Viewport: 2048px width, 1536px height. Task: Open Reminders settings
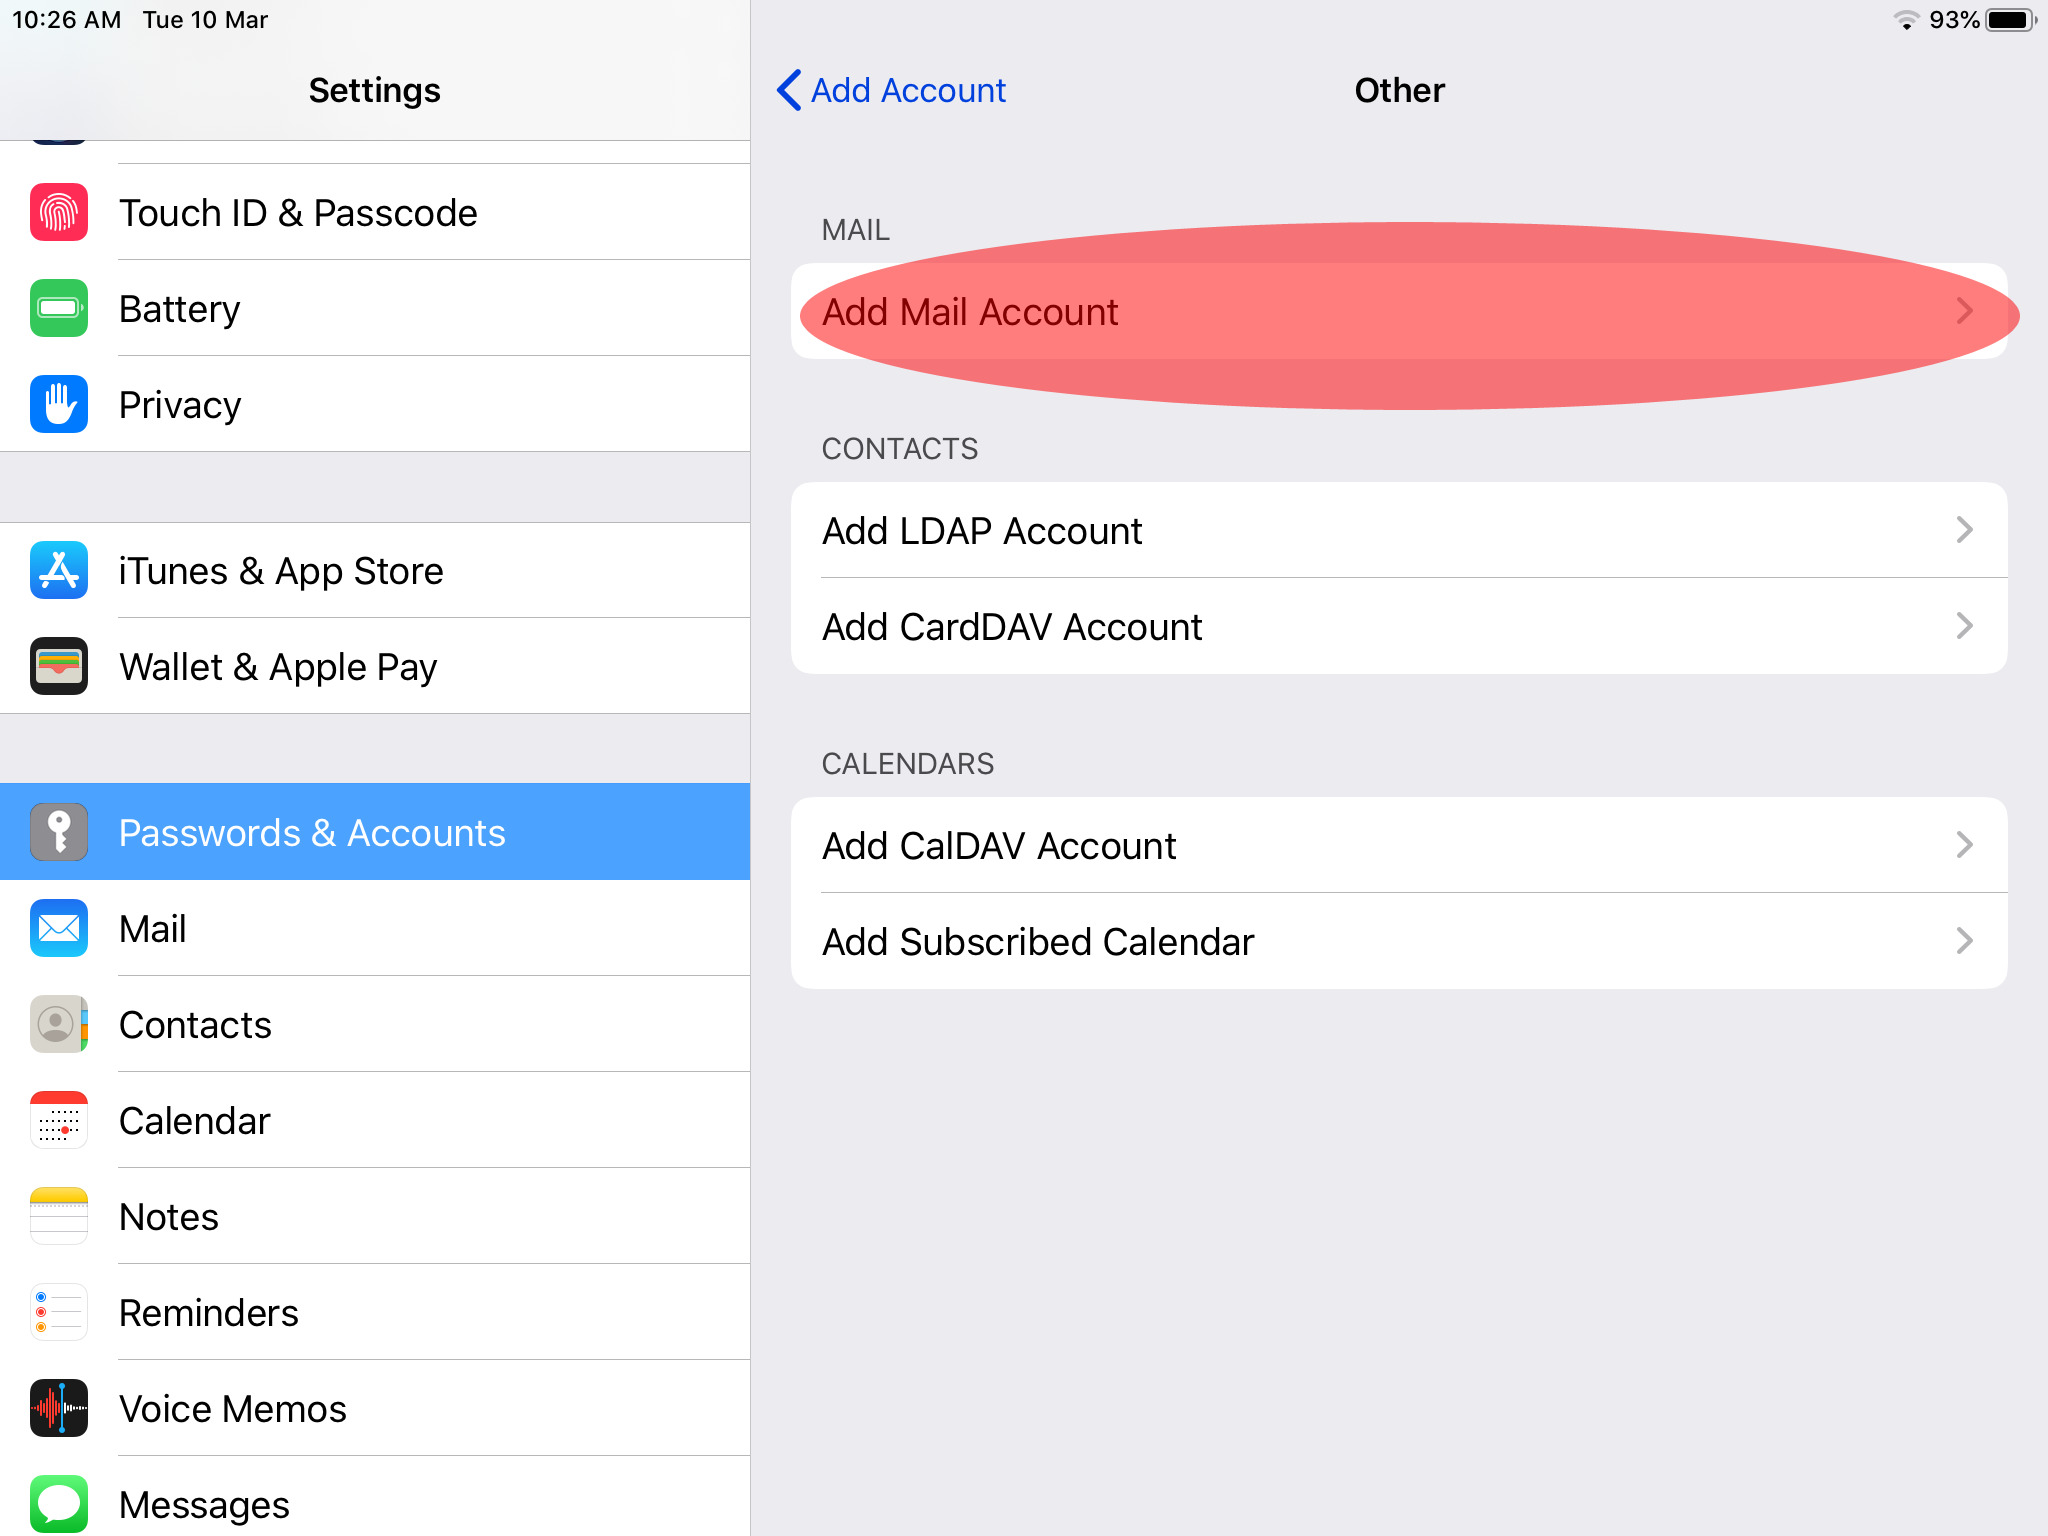coord(375,1312)
